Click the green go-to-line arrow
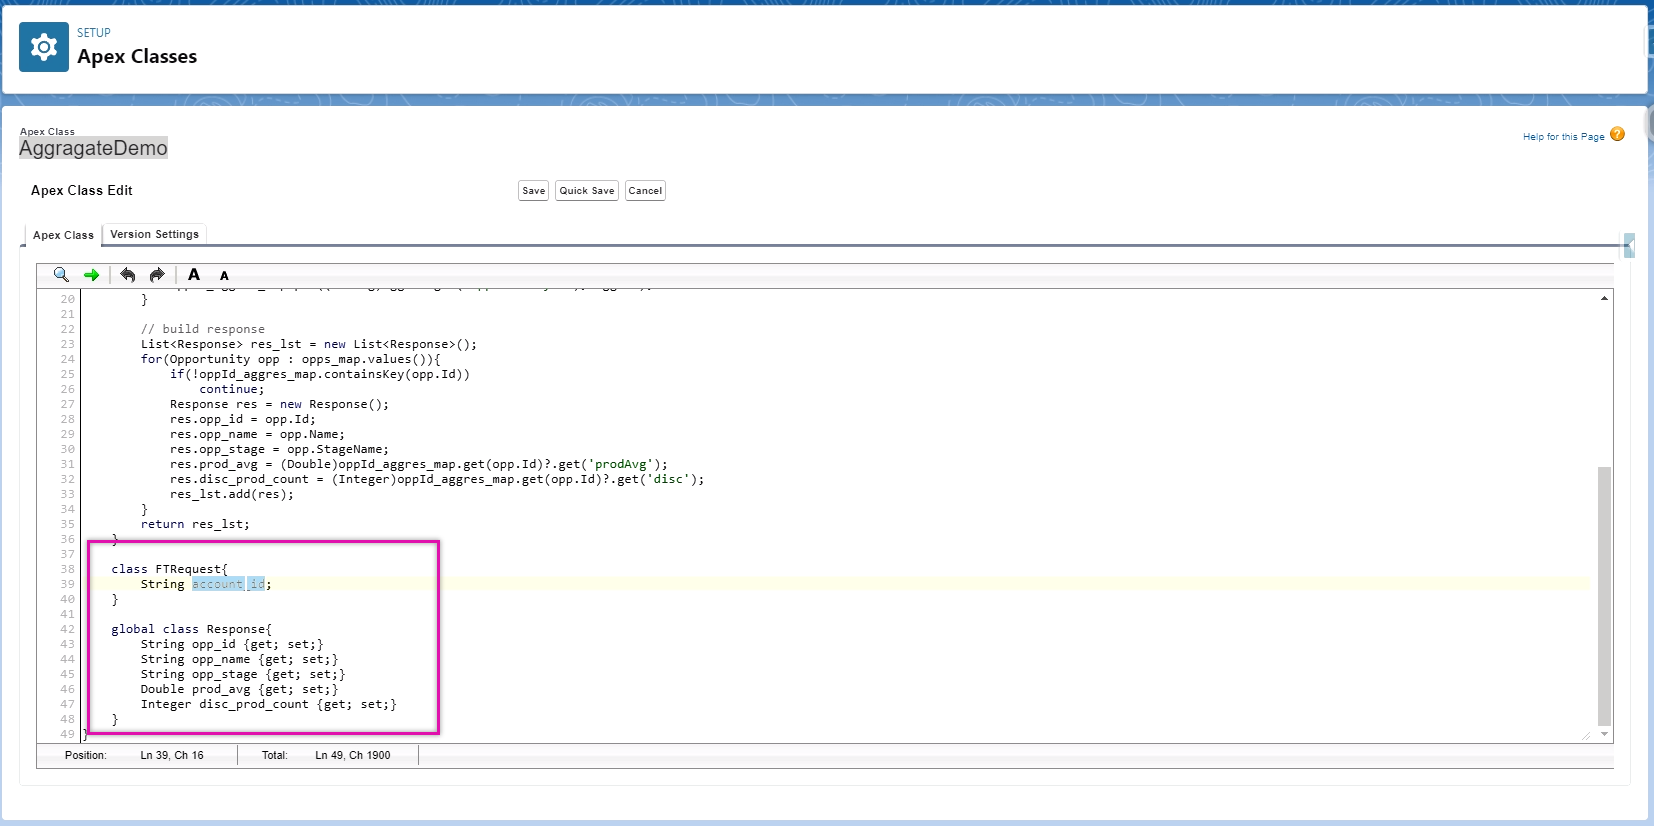The width and height of the screenshot is (1654, 826). click(x=91, y=275)
